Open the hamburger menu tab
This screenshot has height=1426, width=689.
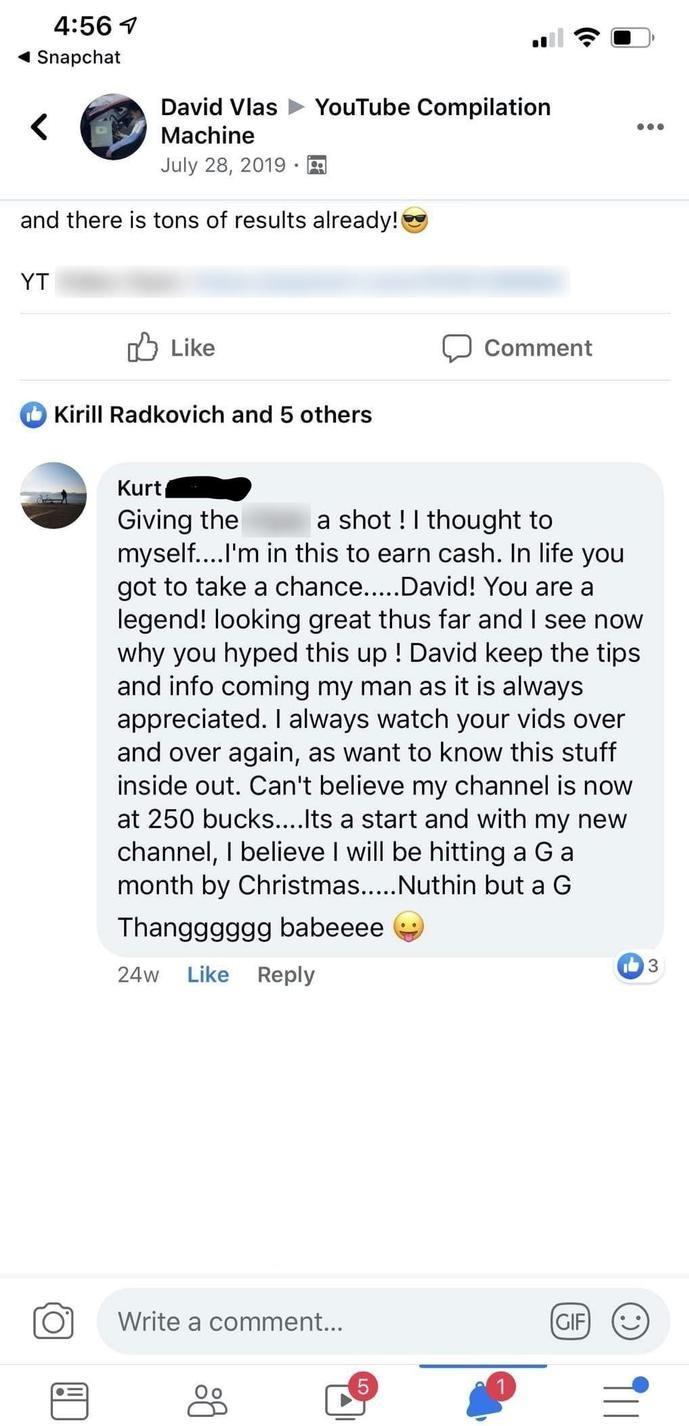pos(622,1399)
